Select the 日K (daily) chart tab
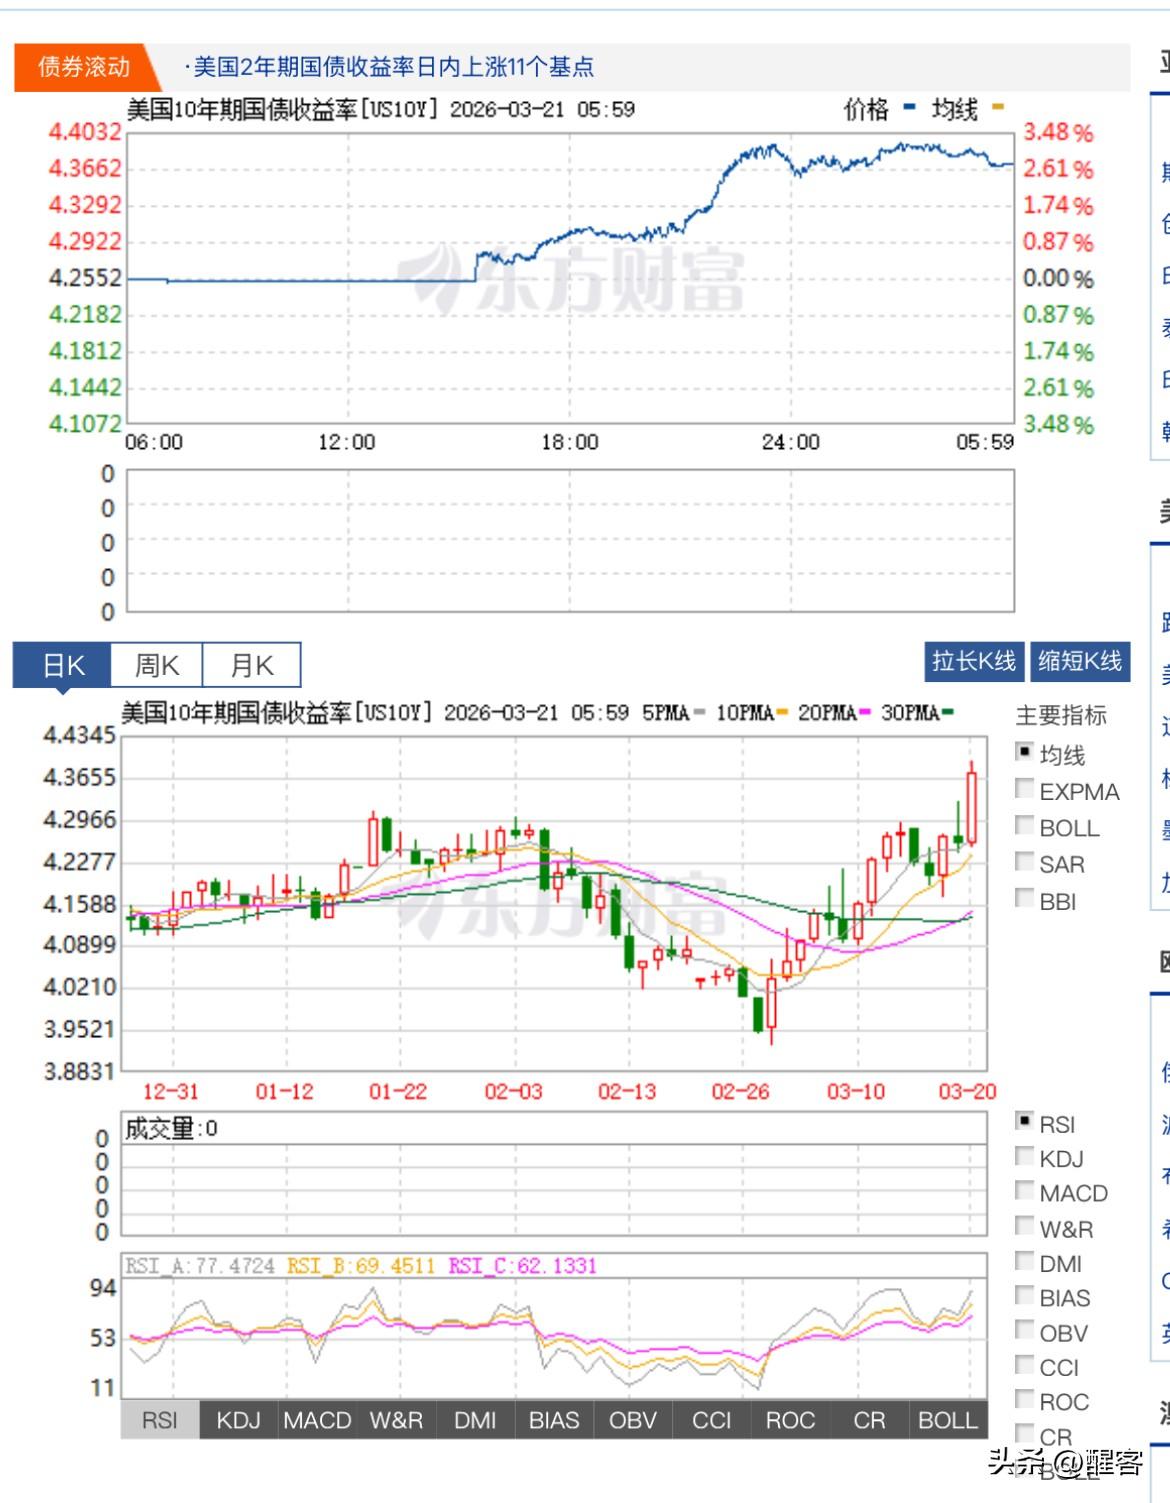1170x1503 pixels. tap(62, 664)
